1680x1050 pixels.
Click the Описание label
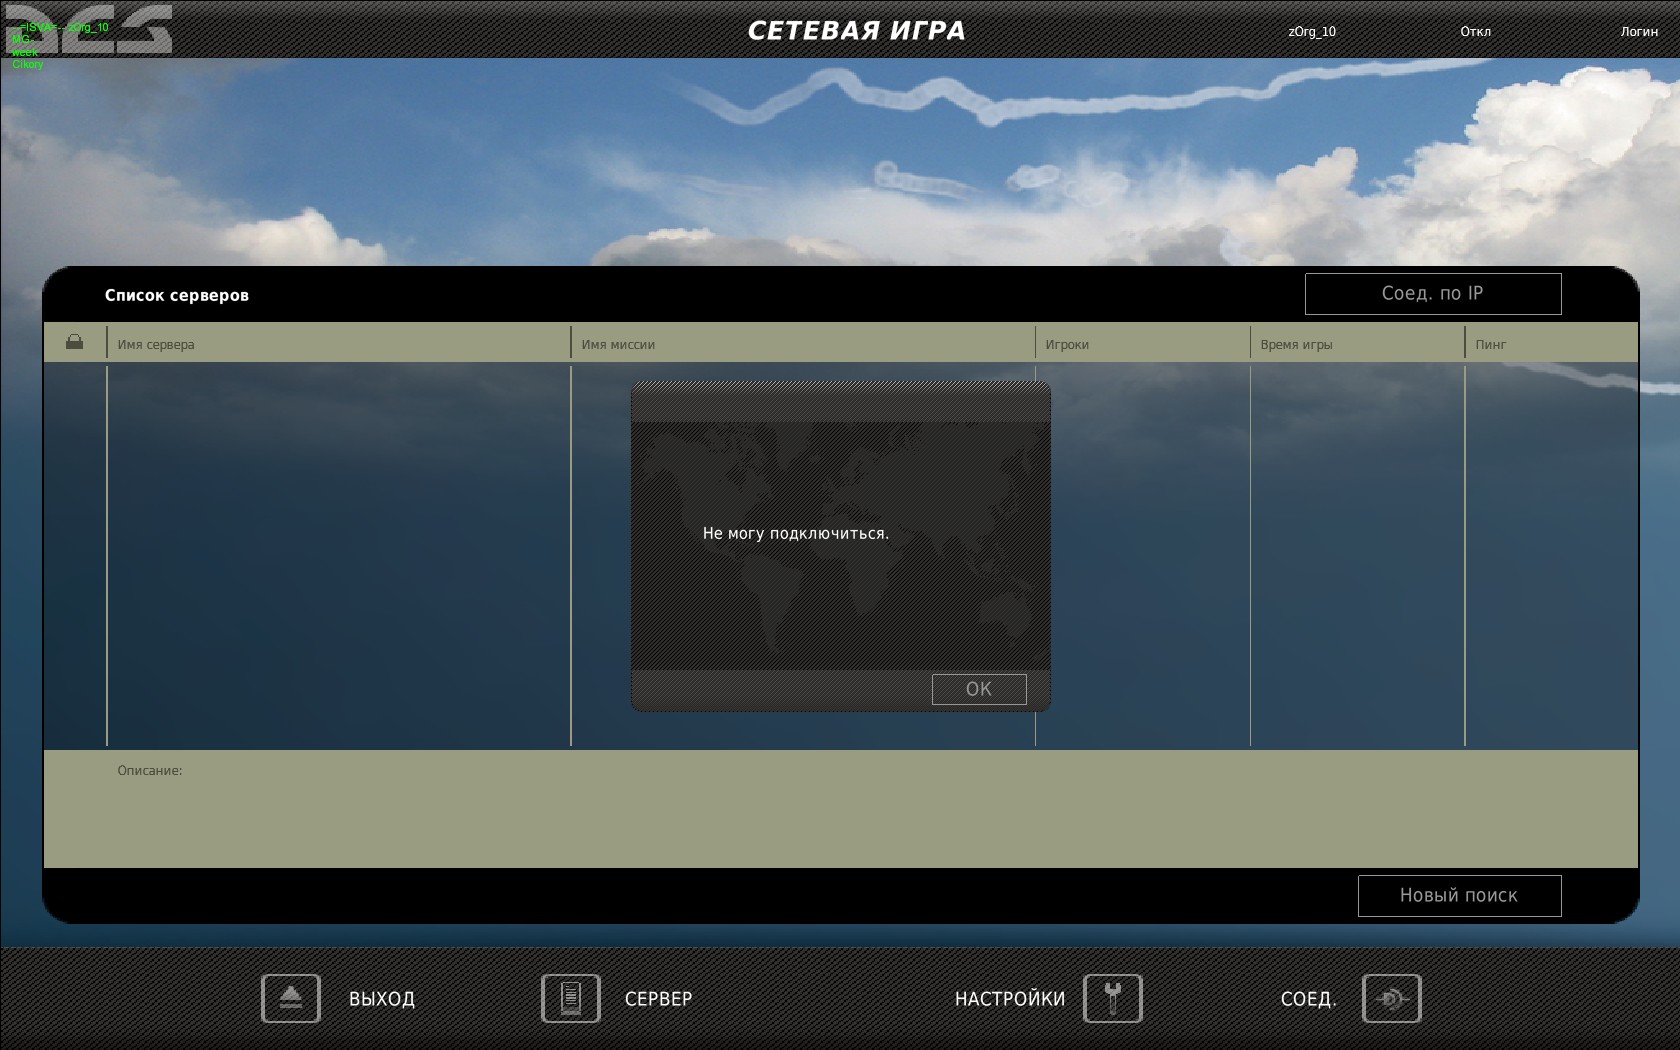tap(150, 771)
